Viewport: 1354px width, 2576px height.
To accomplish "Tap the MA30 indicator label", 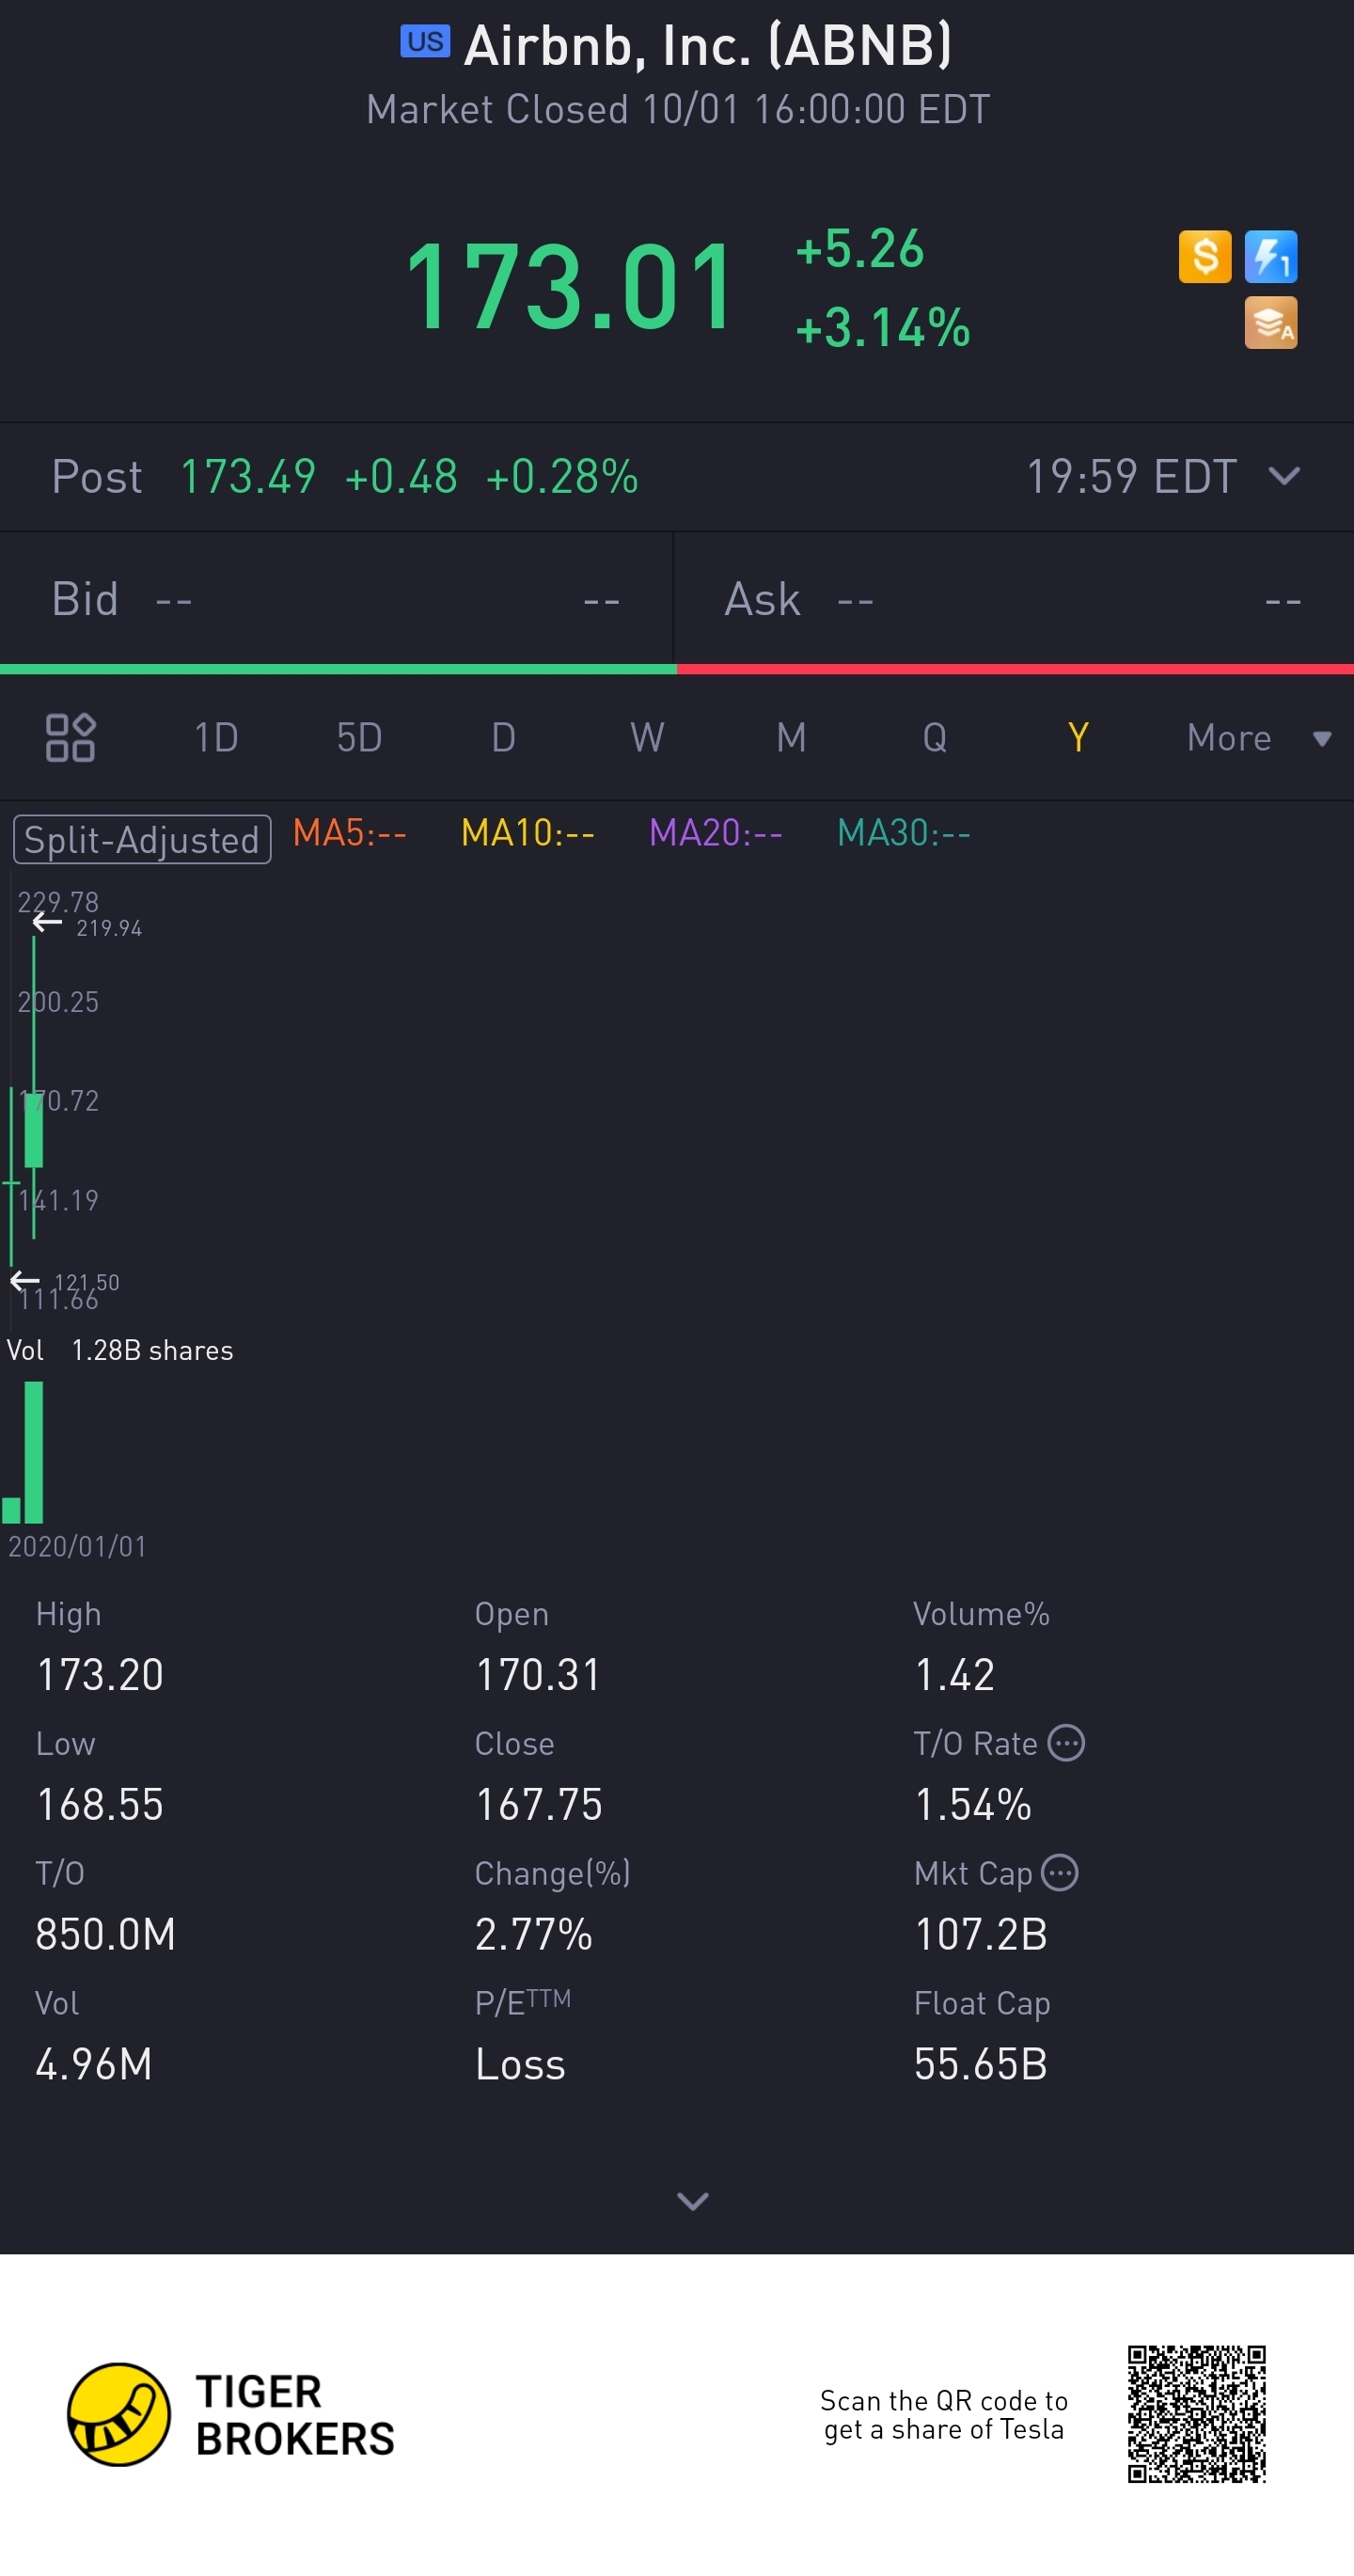I will pos(903,832).
